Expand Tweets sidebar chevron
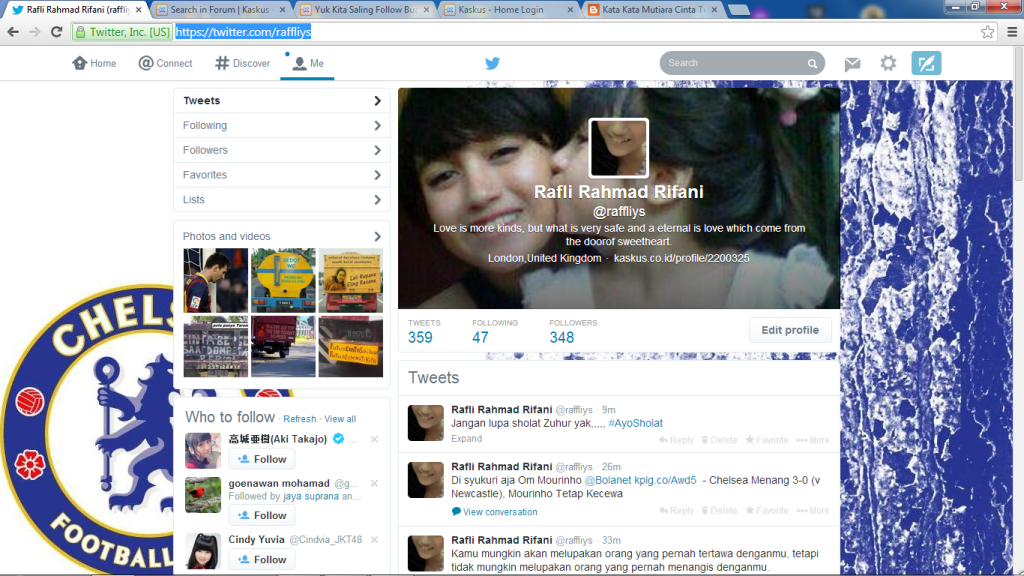Image resolution: width=1024 pixels, height=576 pixels. coord(377,101)
